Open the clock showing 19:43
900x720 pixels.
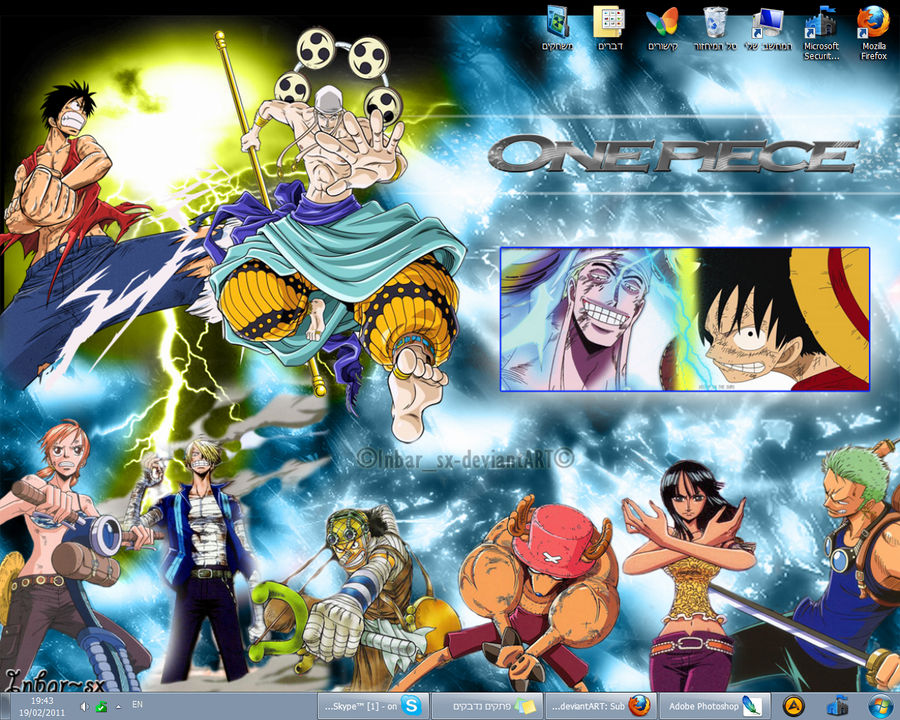tap(42, 707)
